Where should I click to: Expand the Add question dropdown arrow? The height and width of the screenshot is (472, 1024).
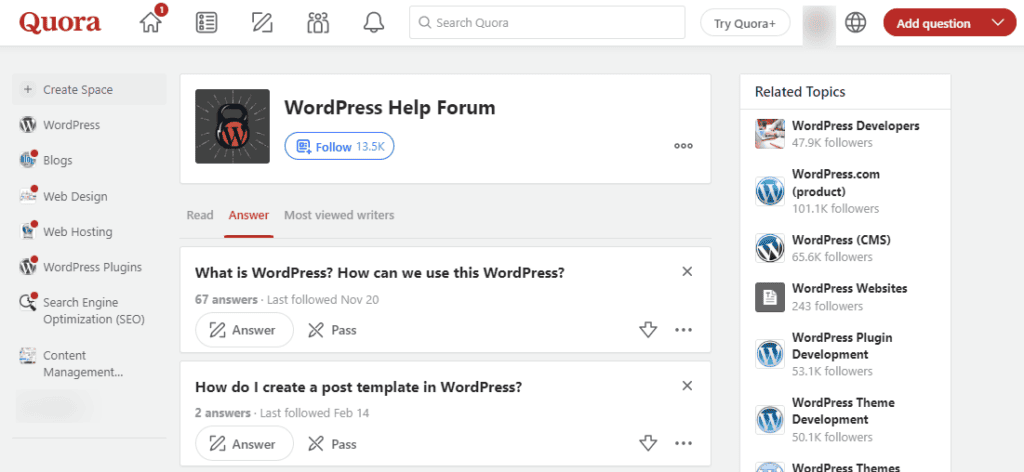coord(996,23)
